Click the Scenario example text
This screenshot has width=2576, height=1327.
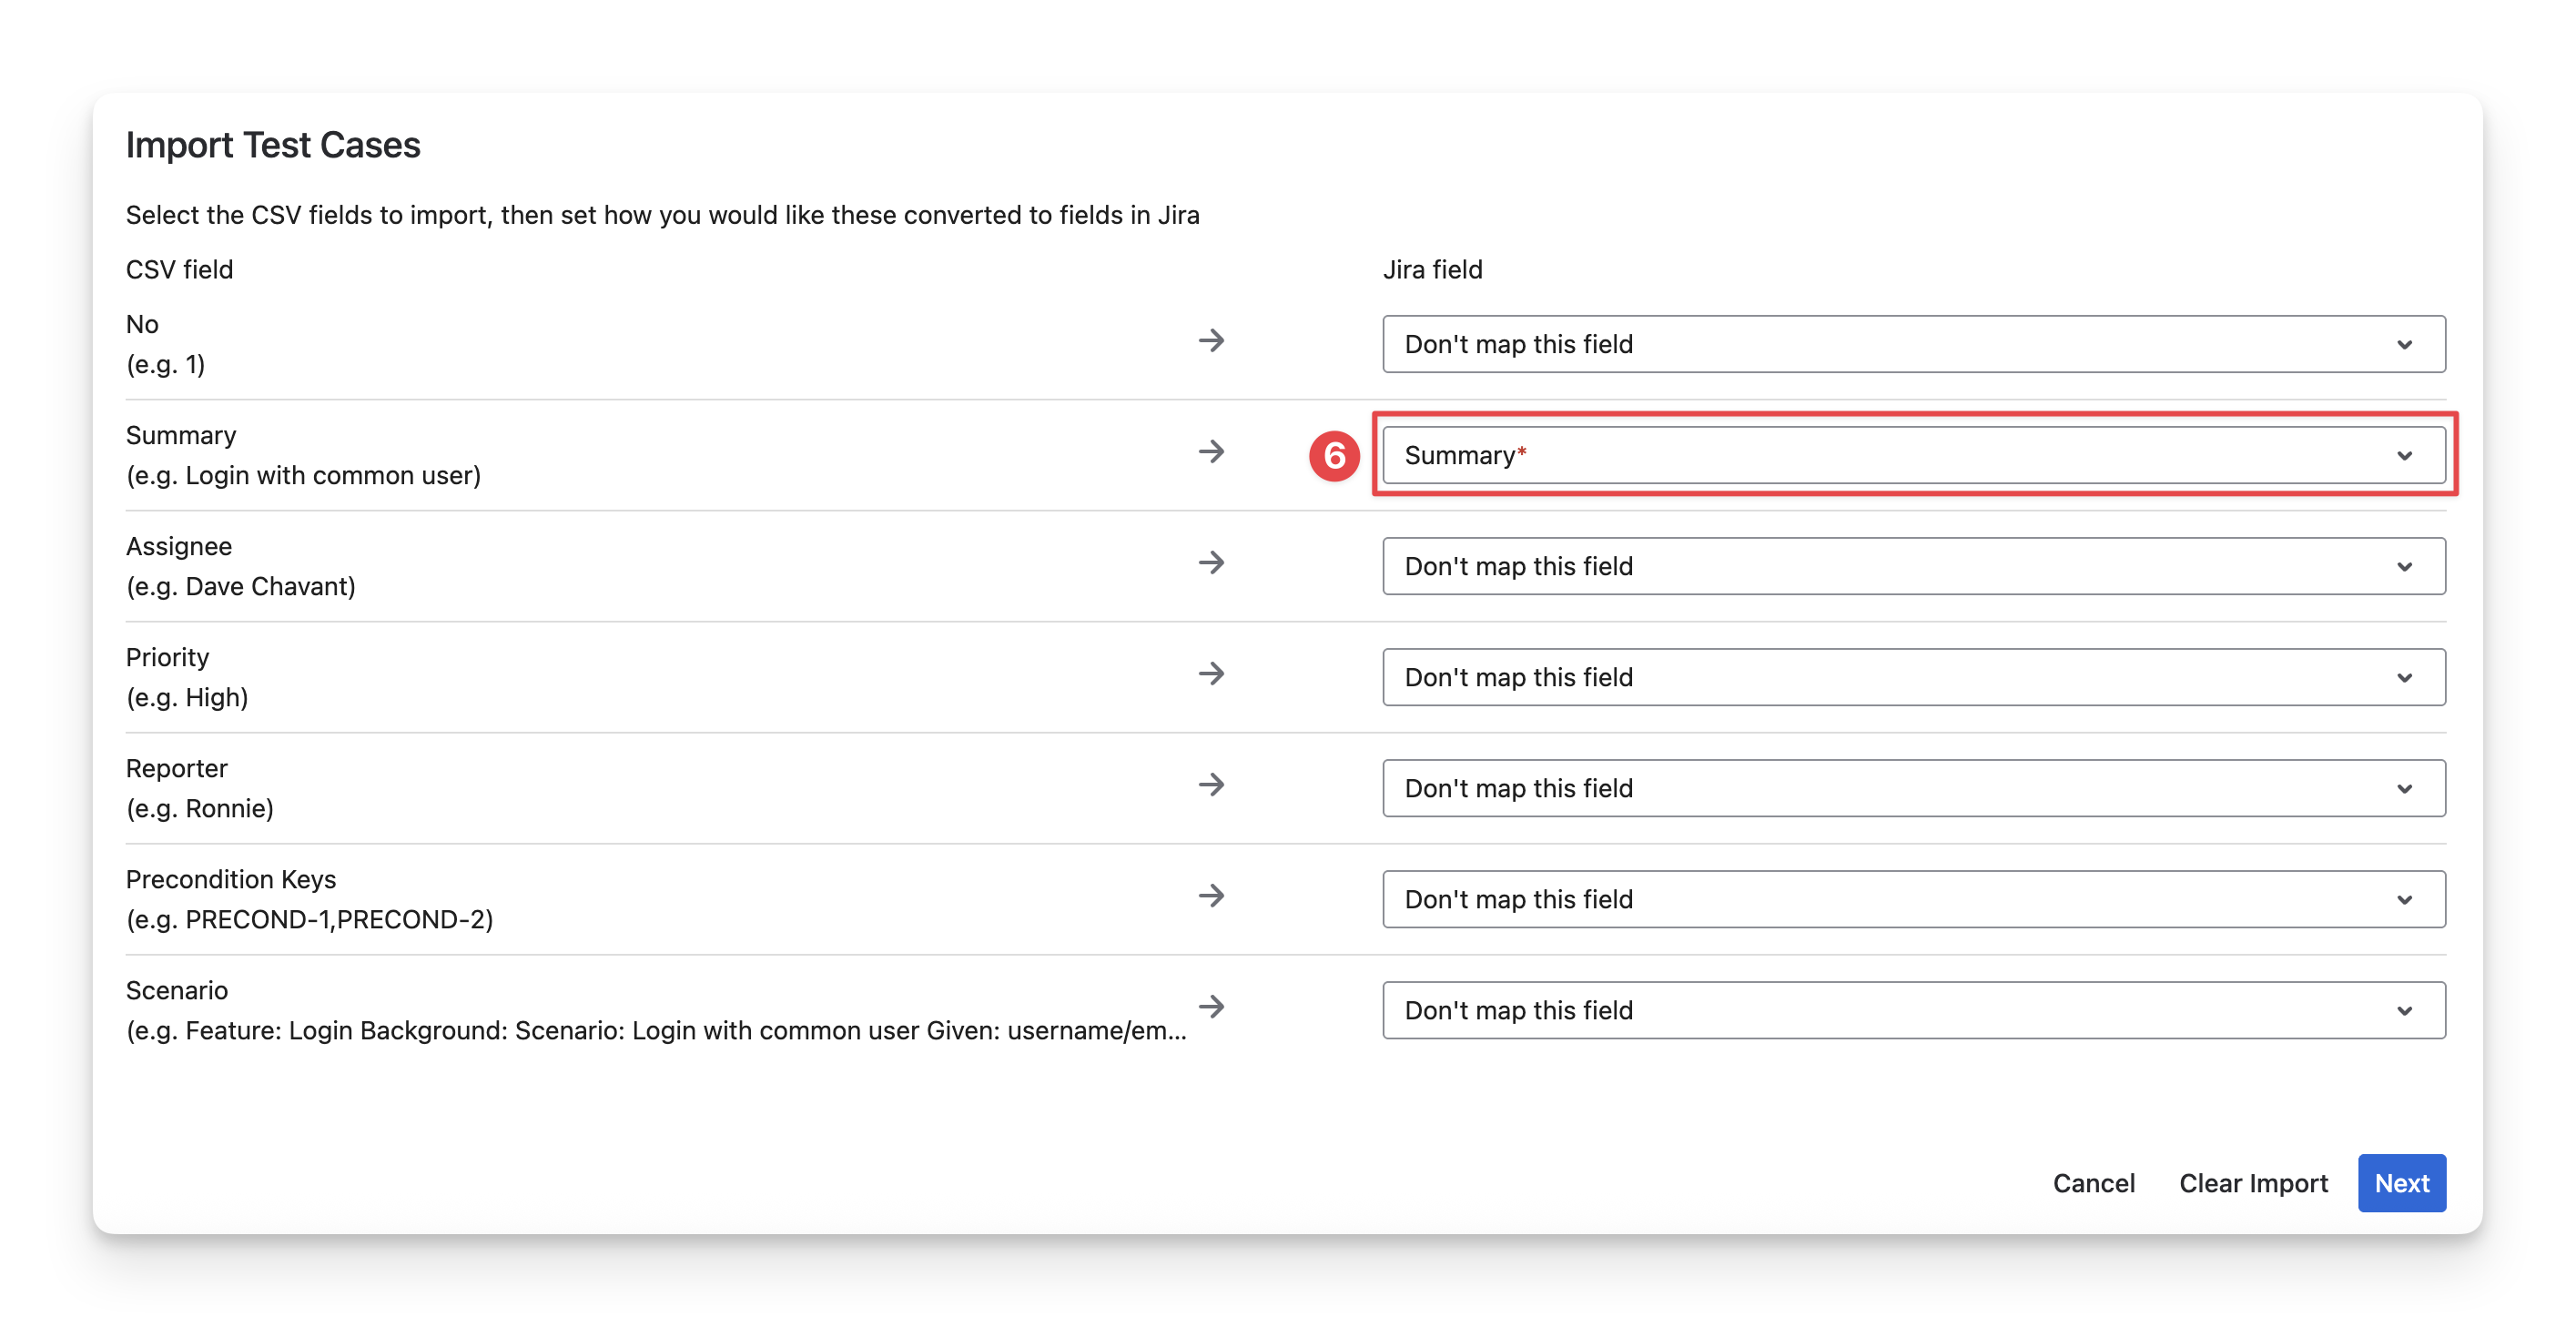pyautogui.click(x=656, y=1031)
